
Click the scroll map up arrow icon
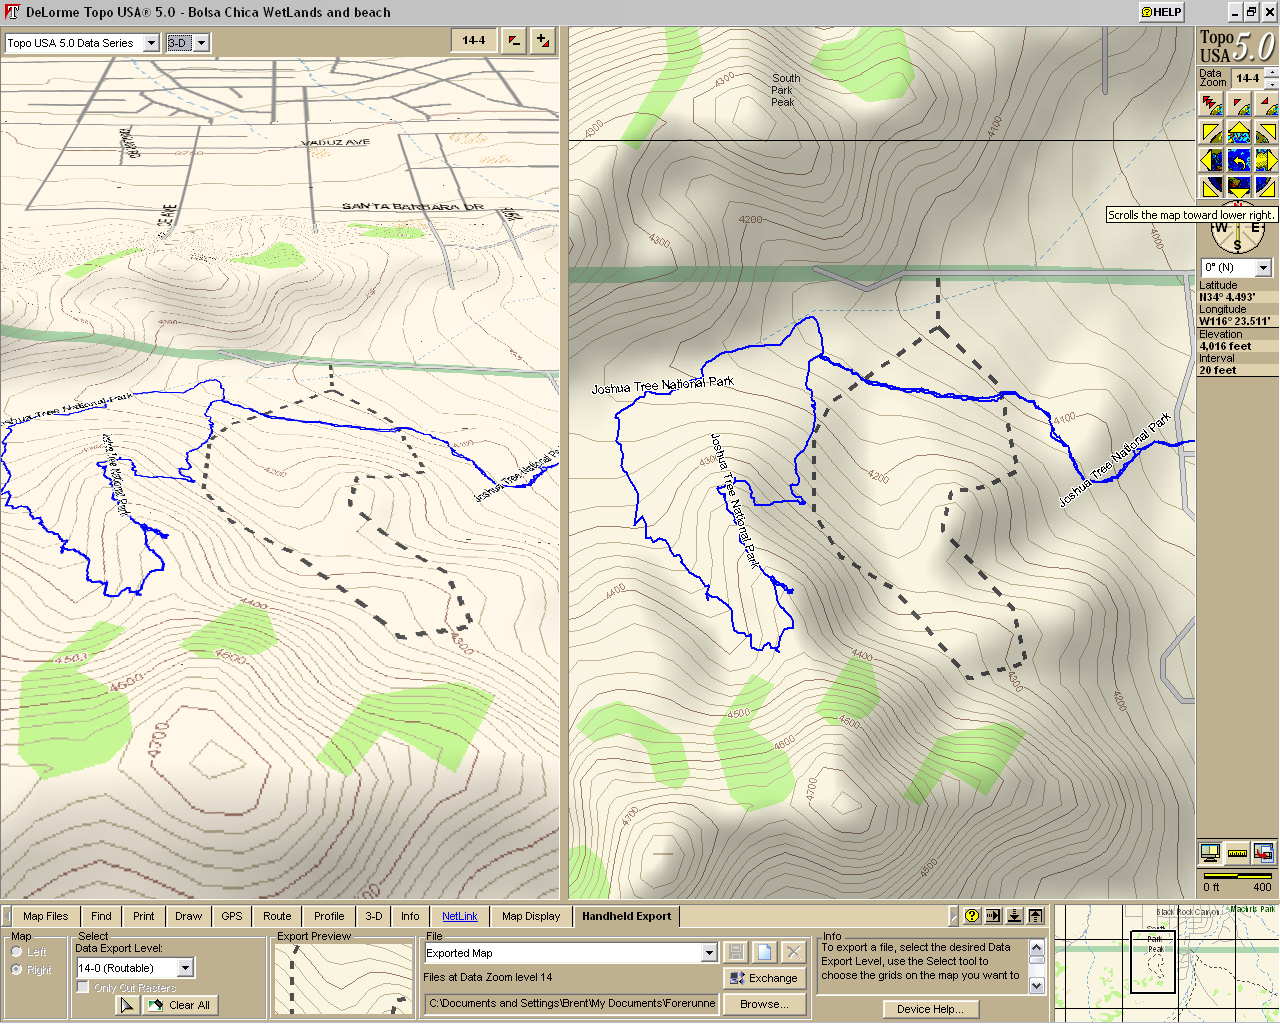pyautogui.click(x=1238, y=132)
